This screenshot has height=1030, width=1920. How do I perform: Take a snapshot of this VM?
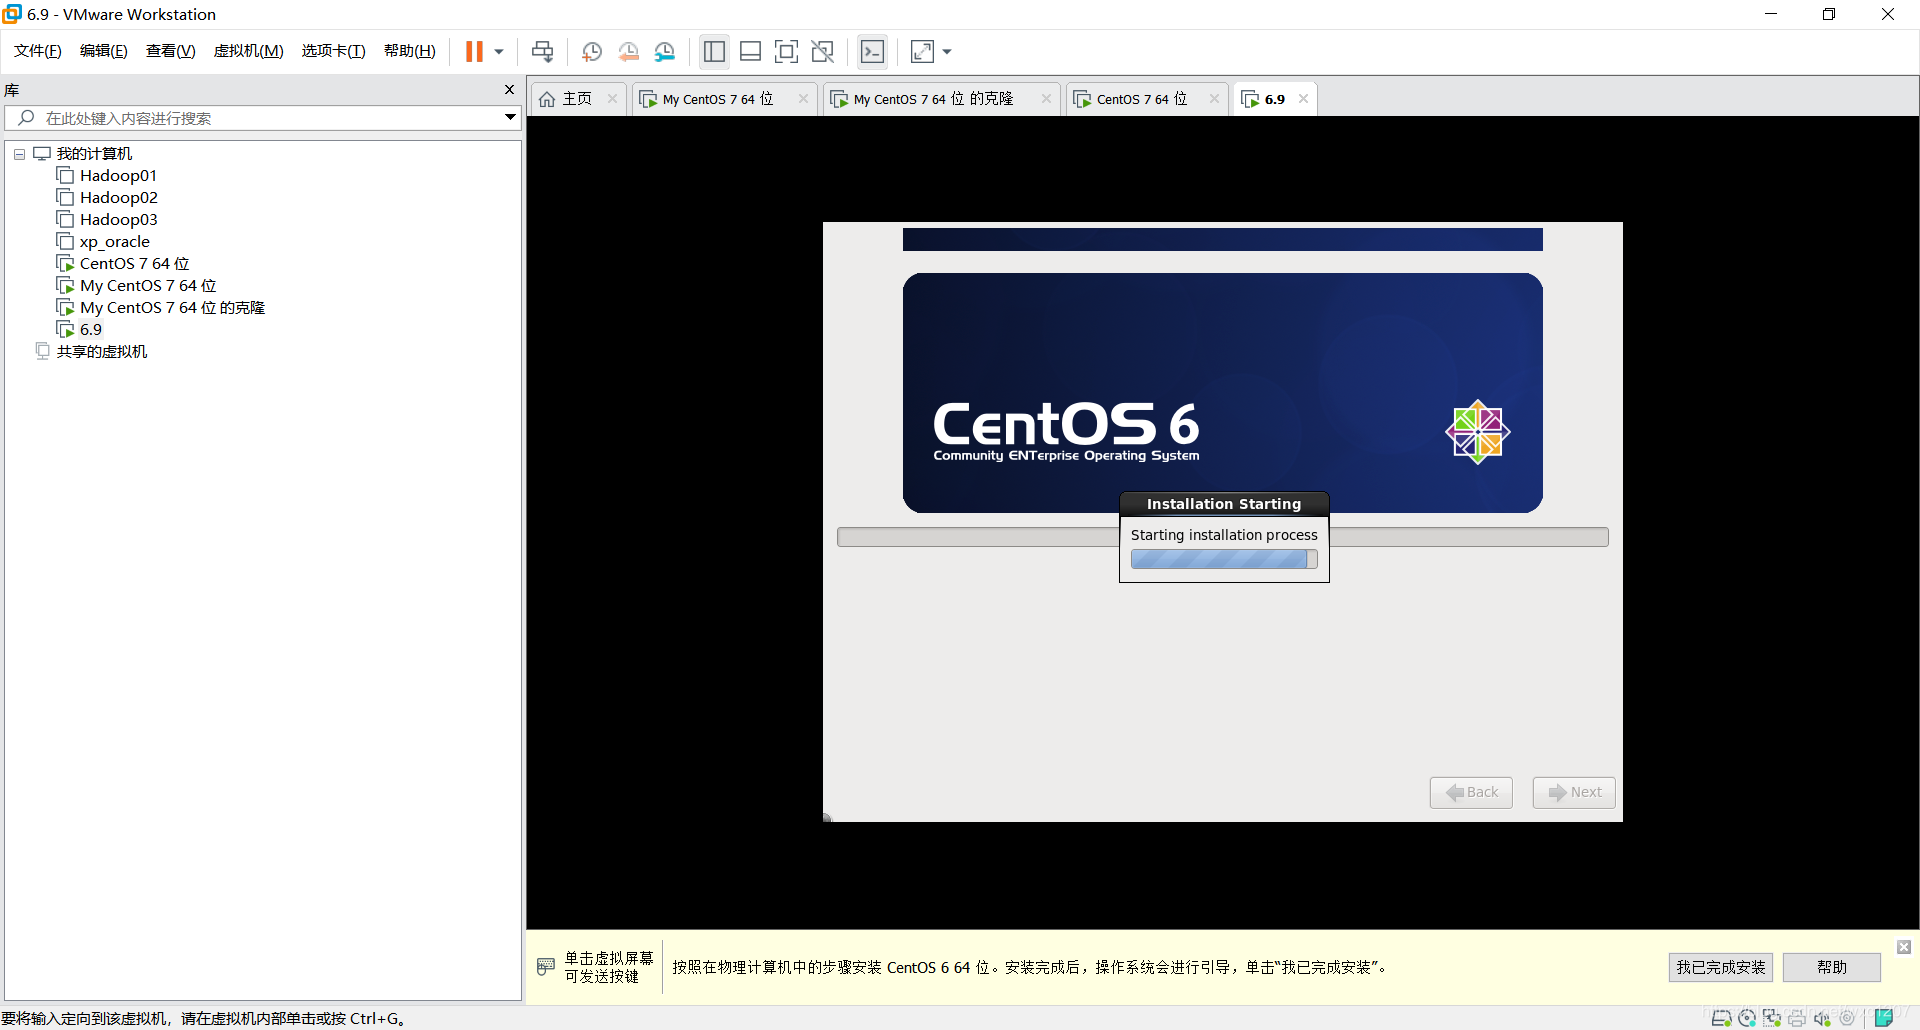tap(592, 52)
